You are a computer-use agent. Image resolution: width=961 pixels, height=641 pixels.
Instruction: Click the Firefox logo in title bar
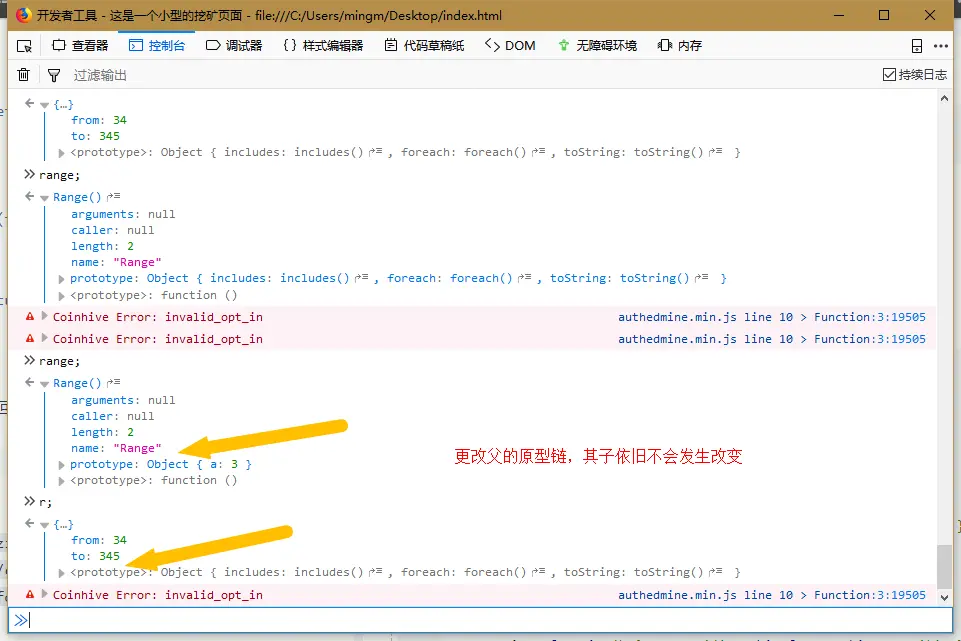pyautogui.click(x=23, y=15)
